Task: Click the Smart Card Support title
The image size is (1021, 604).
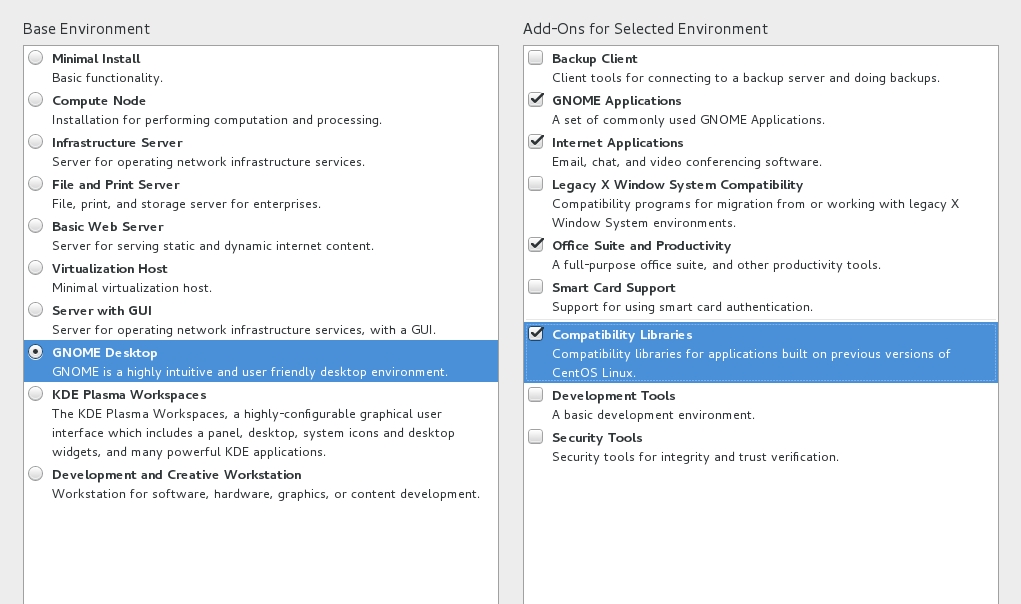Action: click(x=613, y=288)
